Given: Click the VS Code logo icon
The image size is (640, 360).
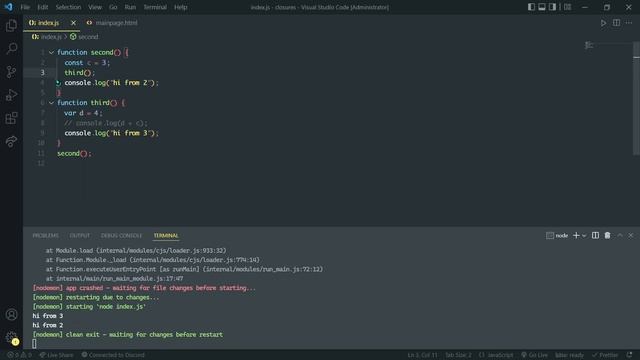Looking at the screenshot, I should [9, 7].
